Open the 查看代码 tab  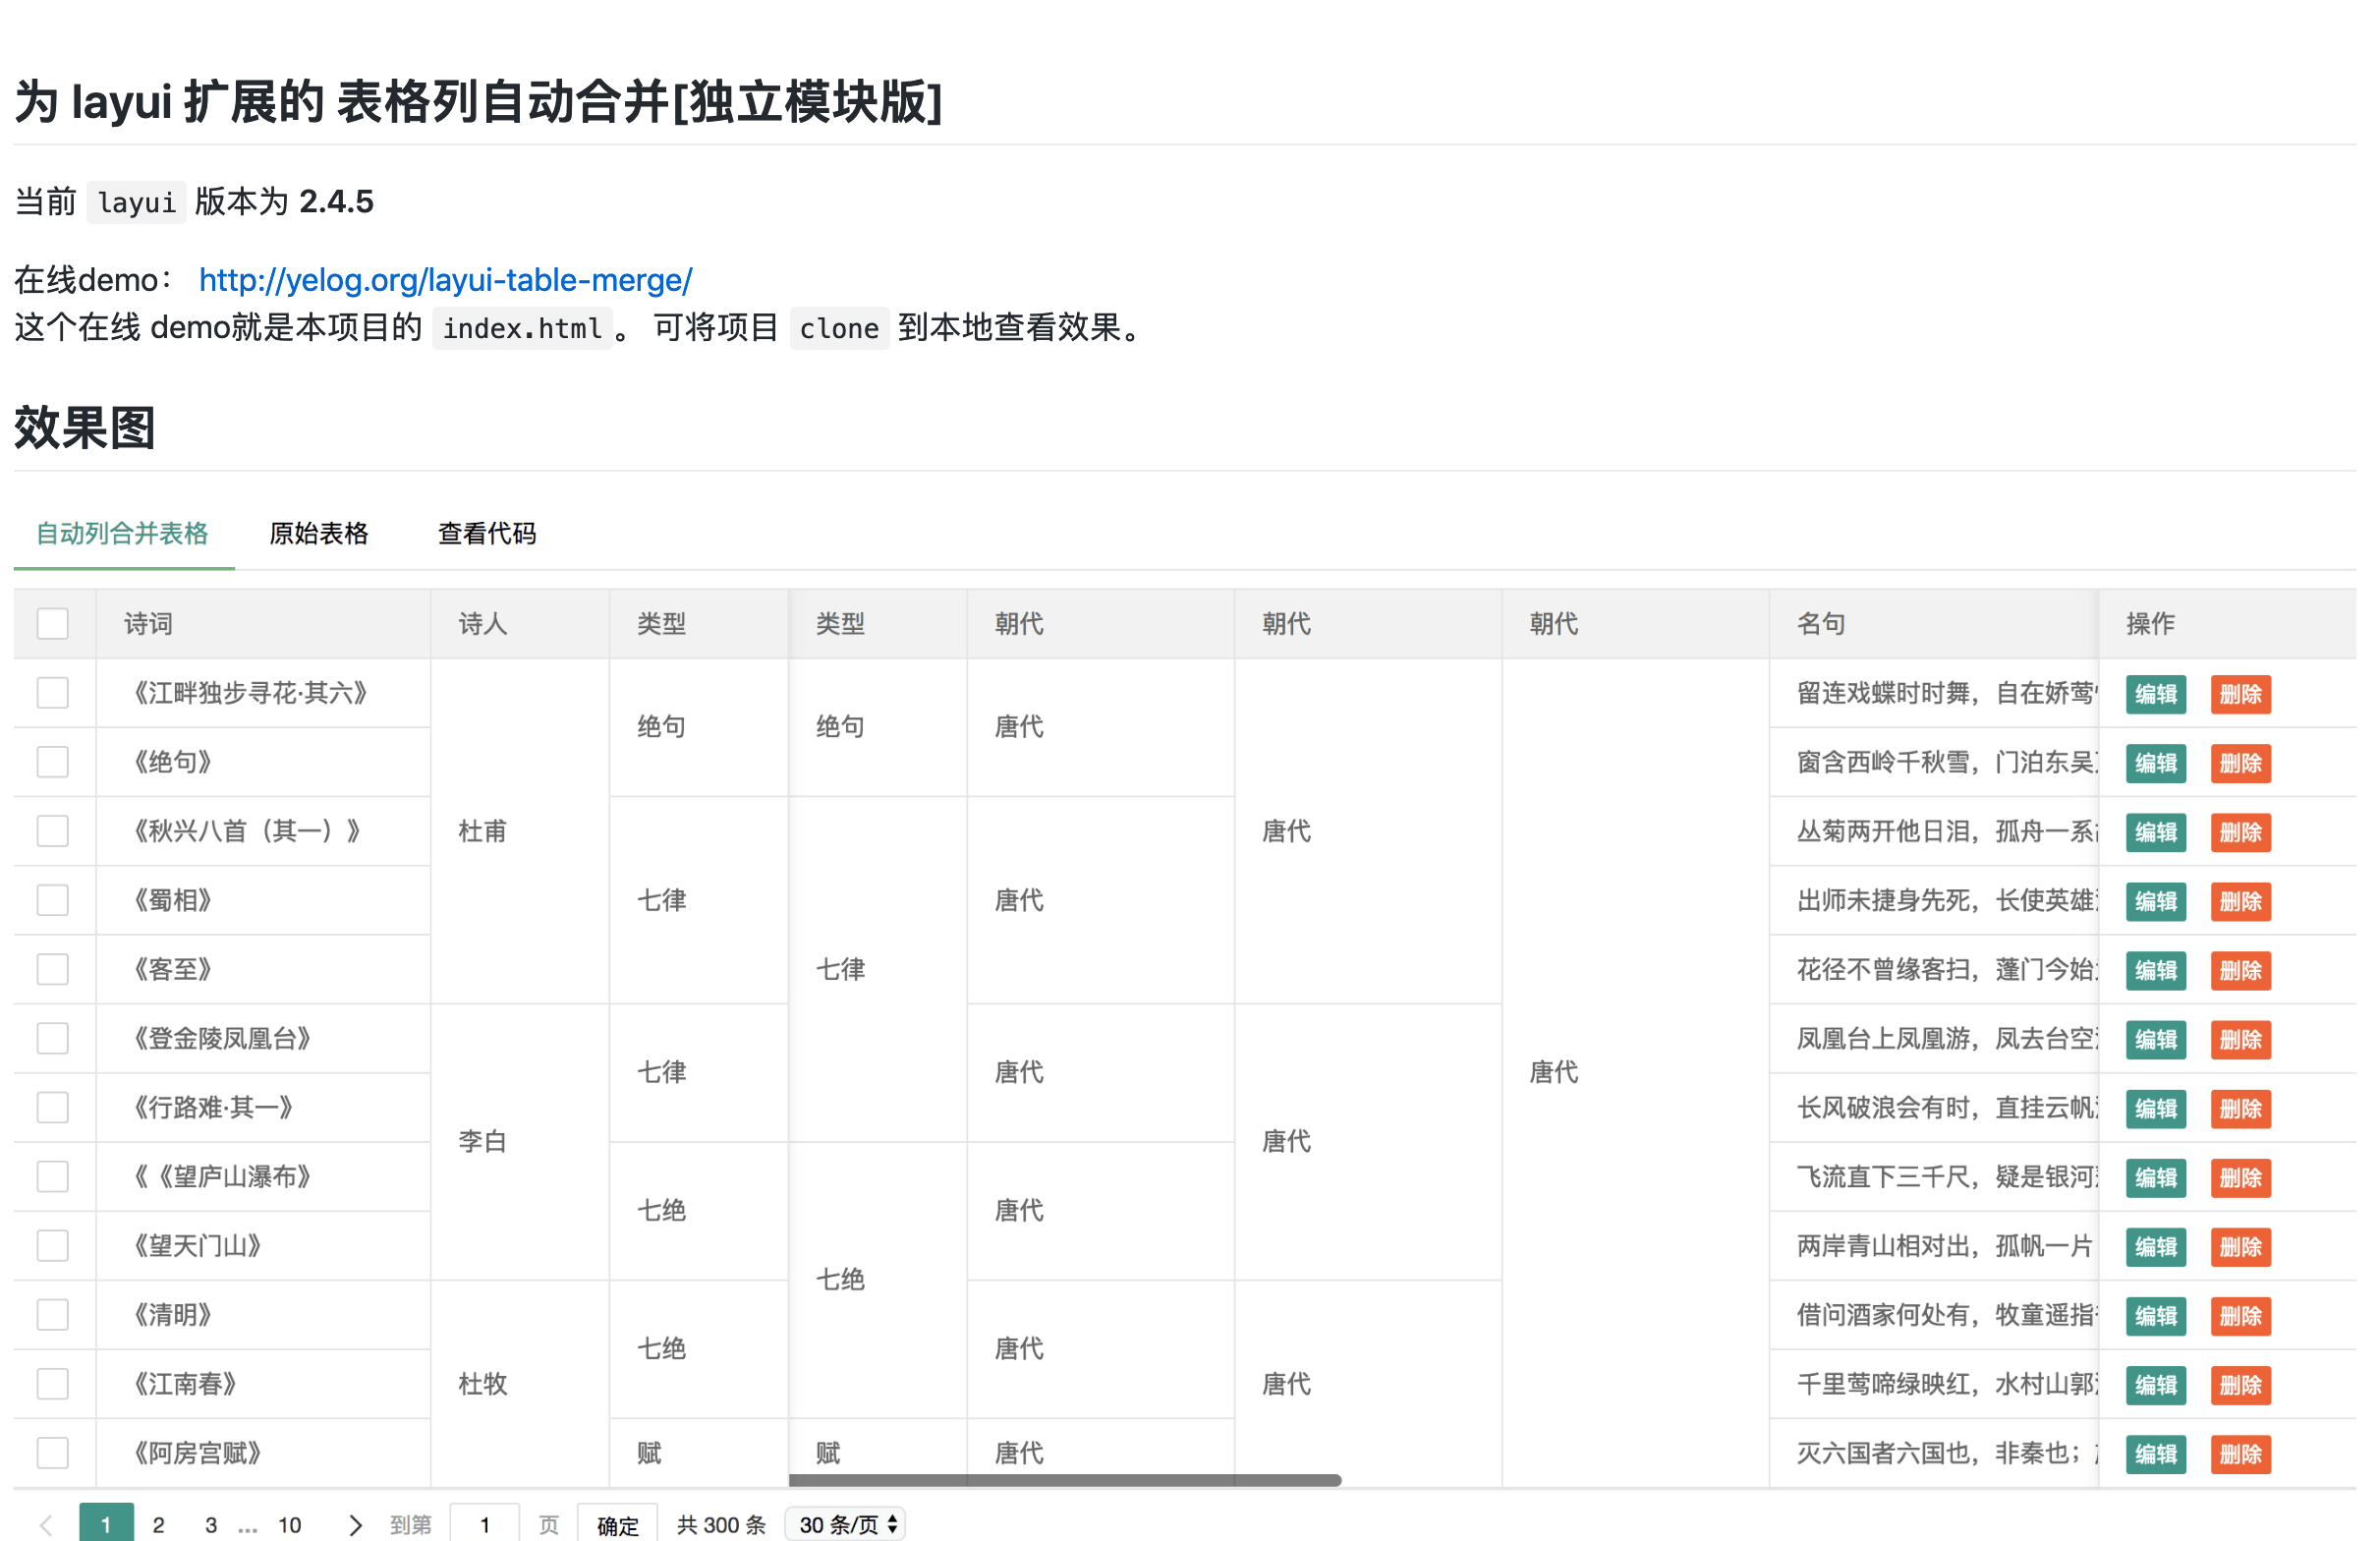pos(487,534)
